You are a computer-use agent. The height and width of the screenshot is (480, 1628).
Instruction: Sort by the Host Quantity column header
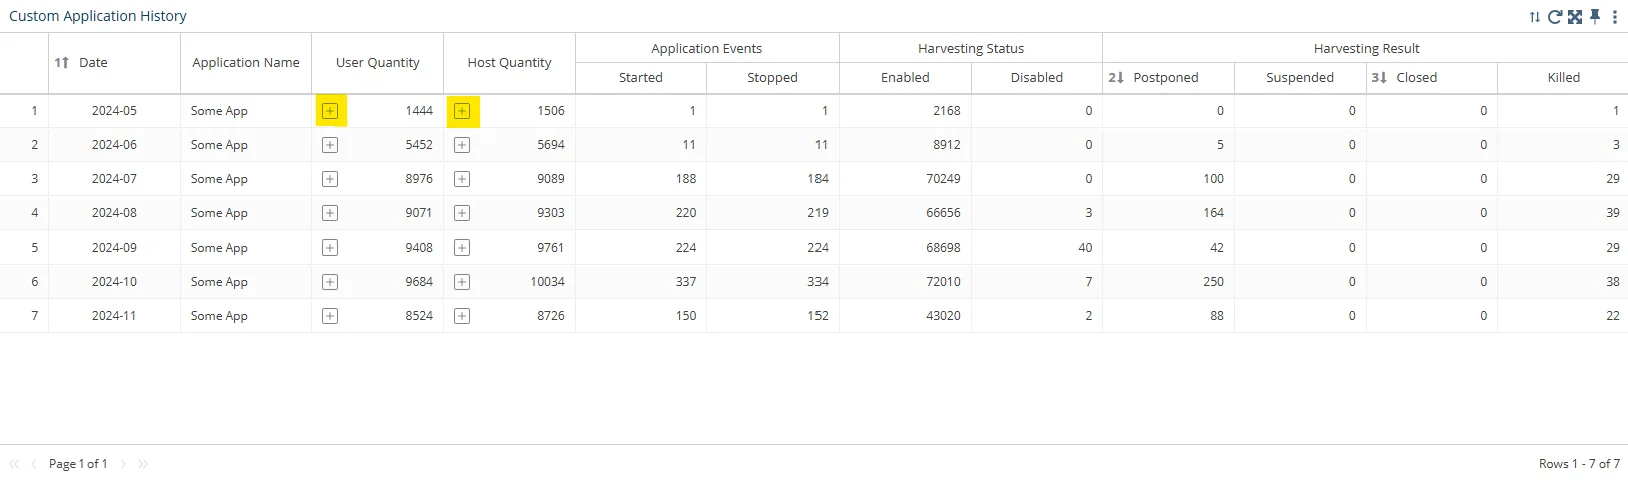click(x=509, y=62)
